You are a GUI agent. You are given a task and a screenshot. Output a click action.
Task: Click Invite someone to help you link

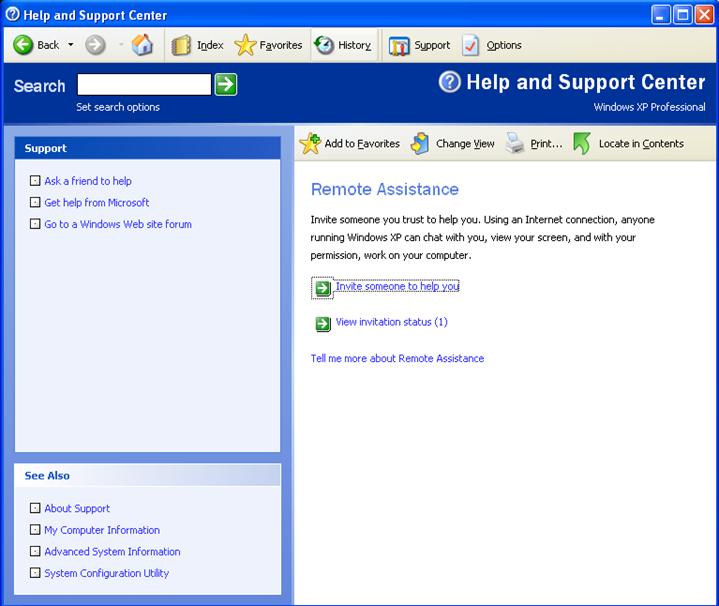pos(397,286)
